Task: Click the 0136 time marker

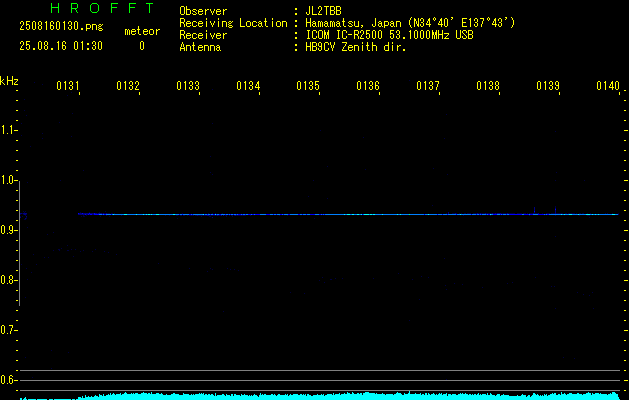Action: coord(367,86)
